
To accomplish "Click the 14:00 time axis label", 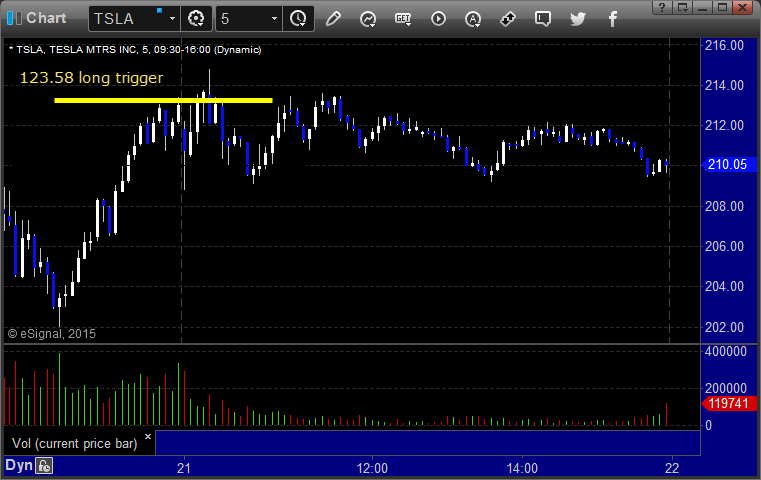I will 522,468.
